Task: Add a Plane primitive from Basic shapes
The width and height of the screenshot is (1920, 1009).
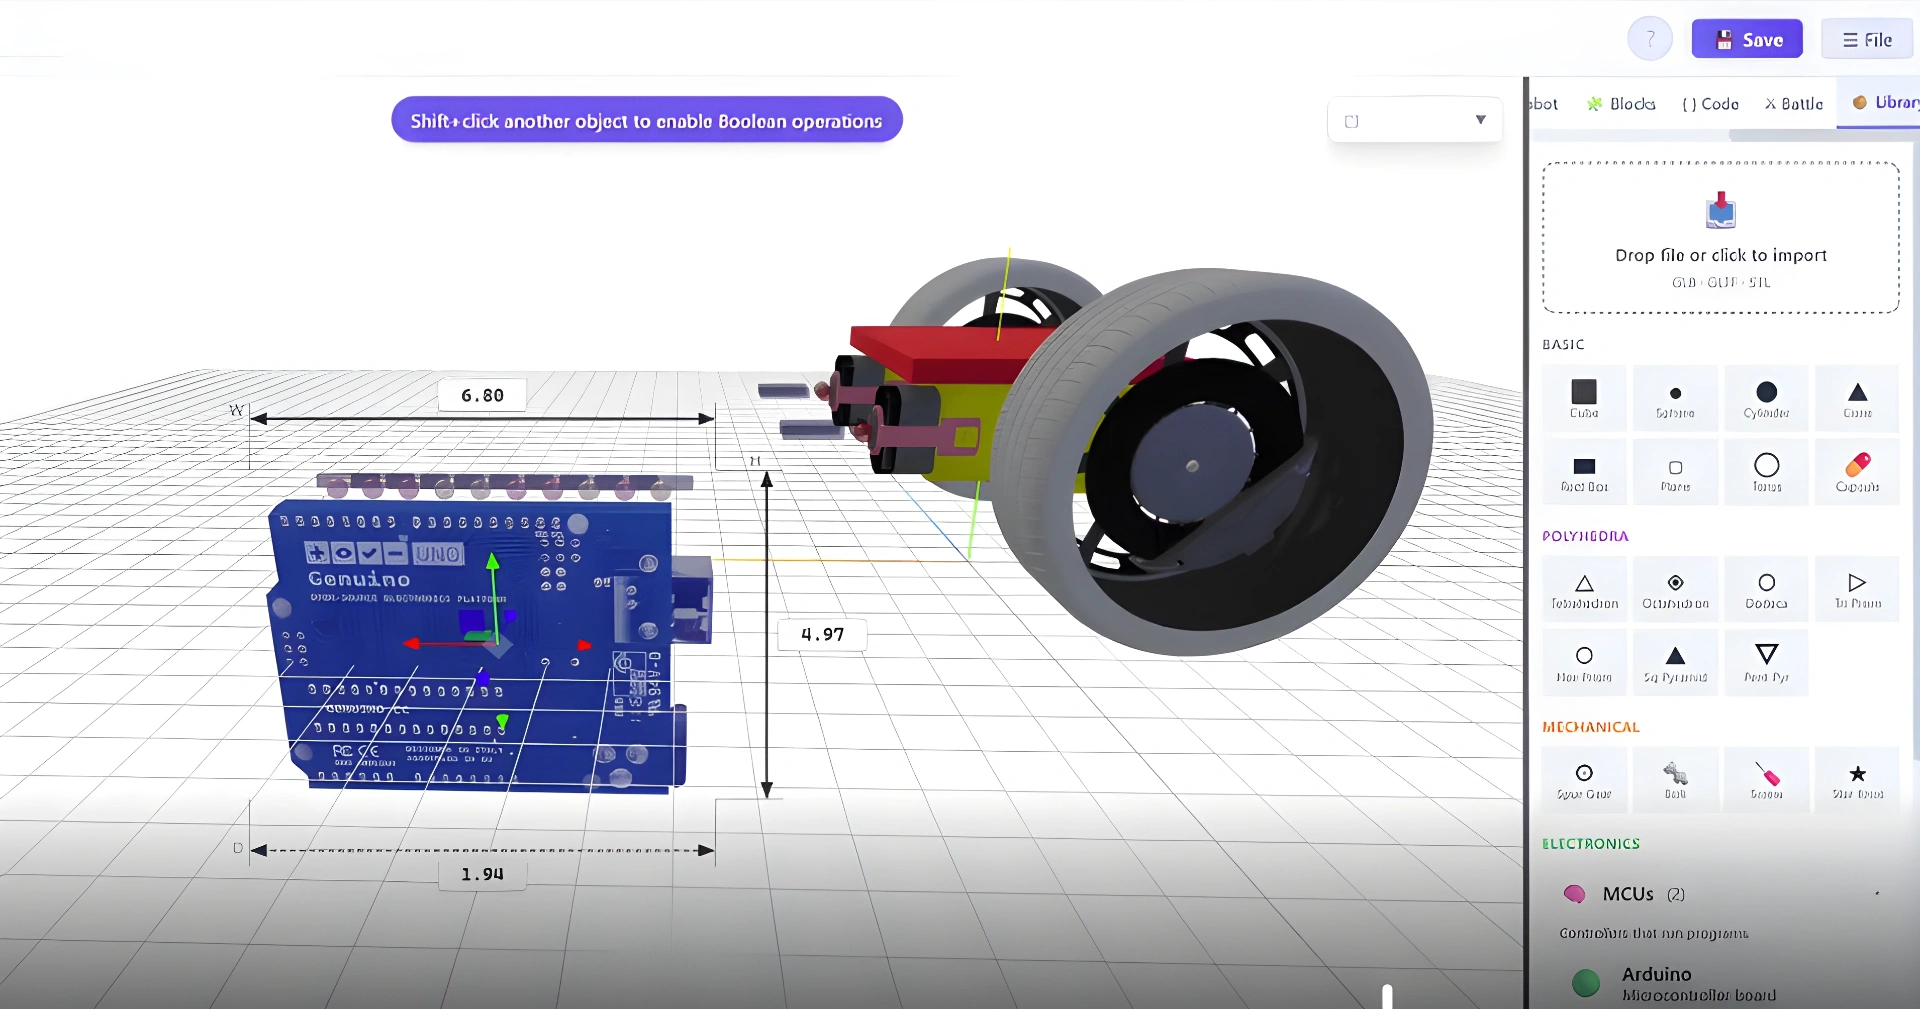Action: [x=1675, y=472]
